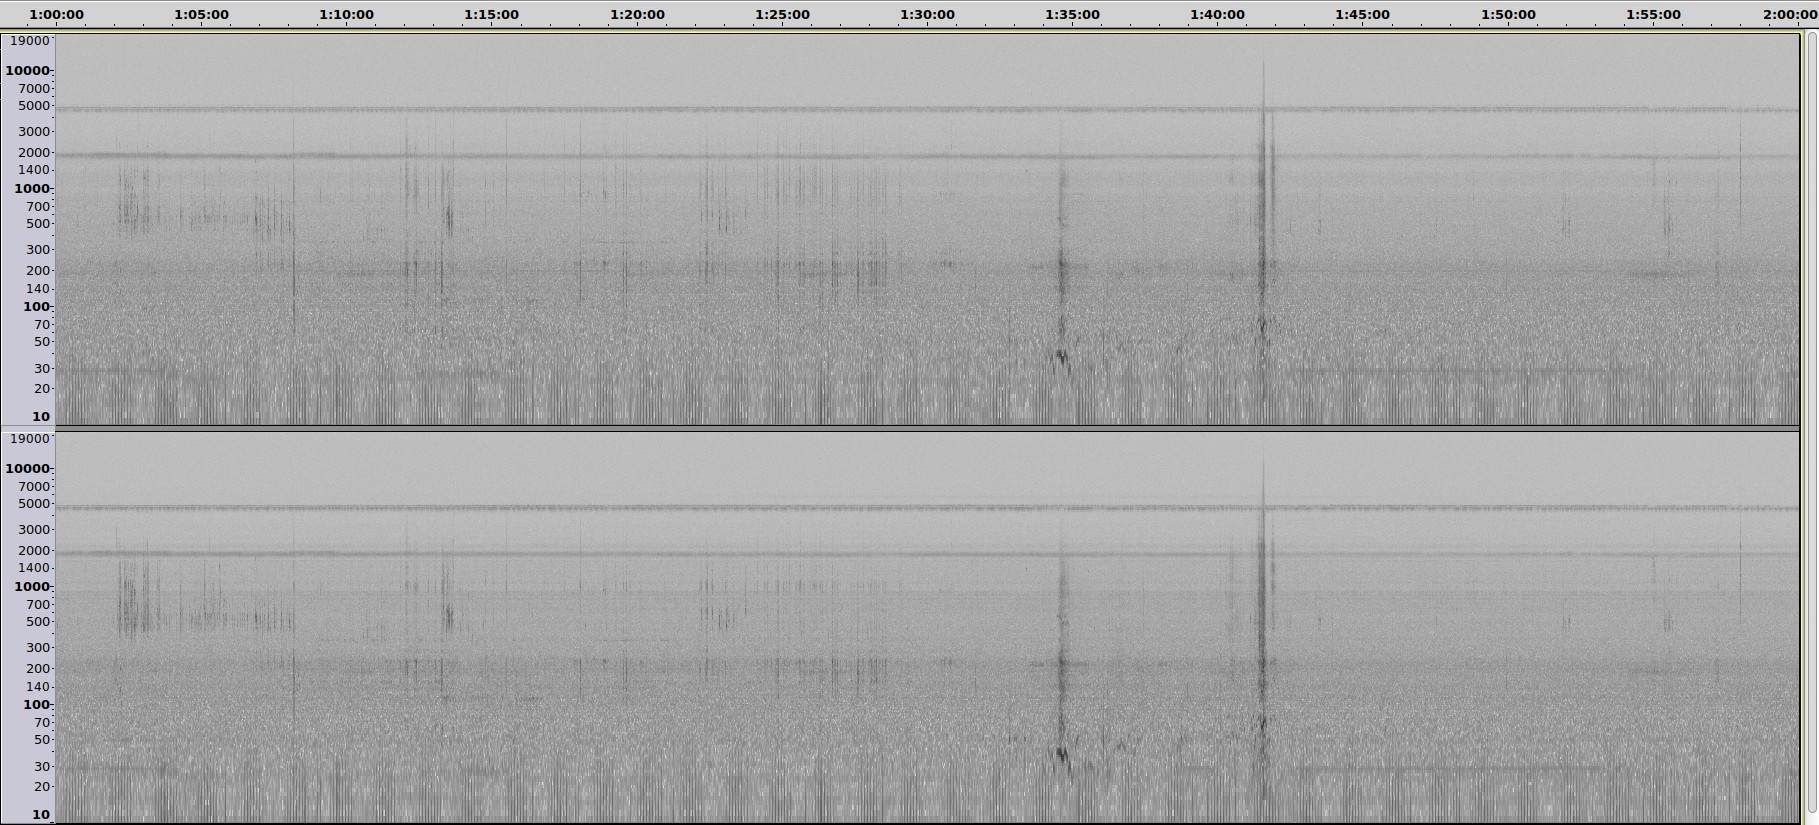Click the 1:05:00 mark on the timeline
Image resolution: width=1819 pixels, height=825 pixels.
(x=201, y=15)
